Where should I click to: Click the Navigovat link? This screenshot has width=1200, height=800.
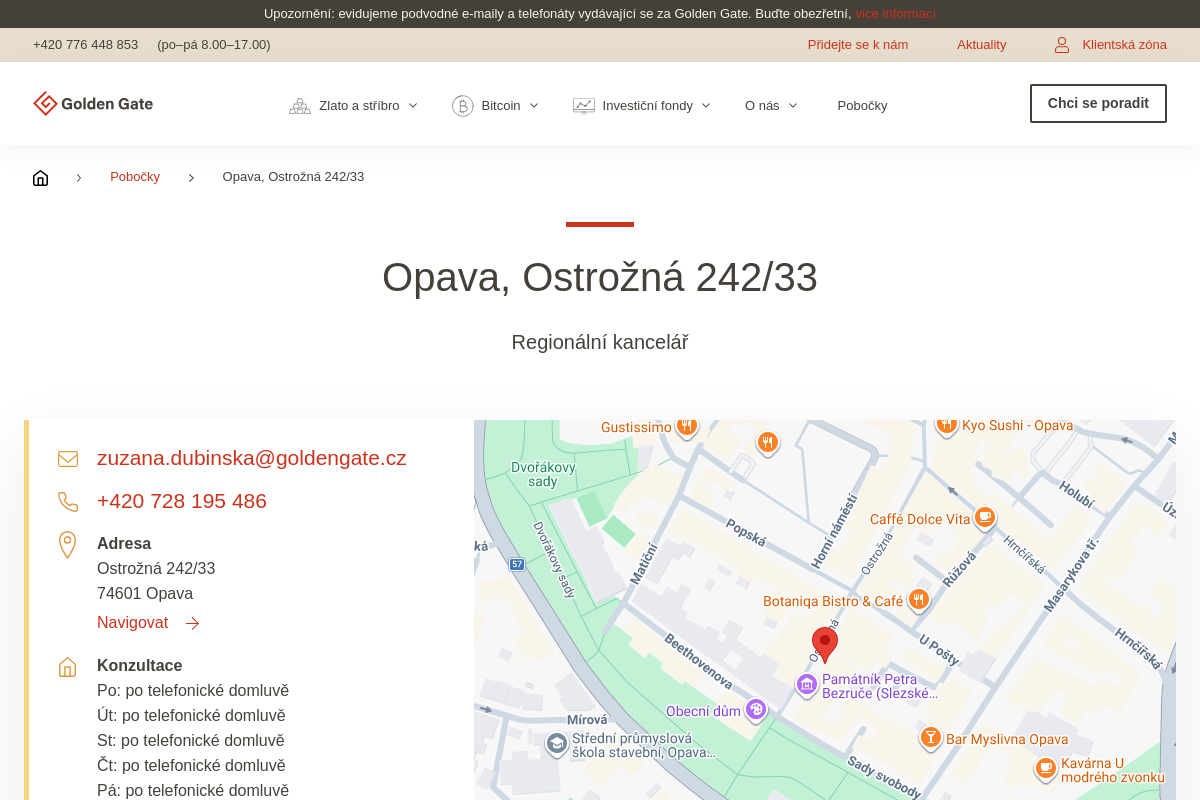pyautogui.click(x=132, y=623)
